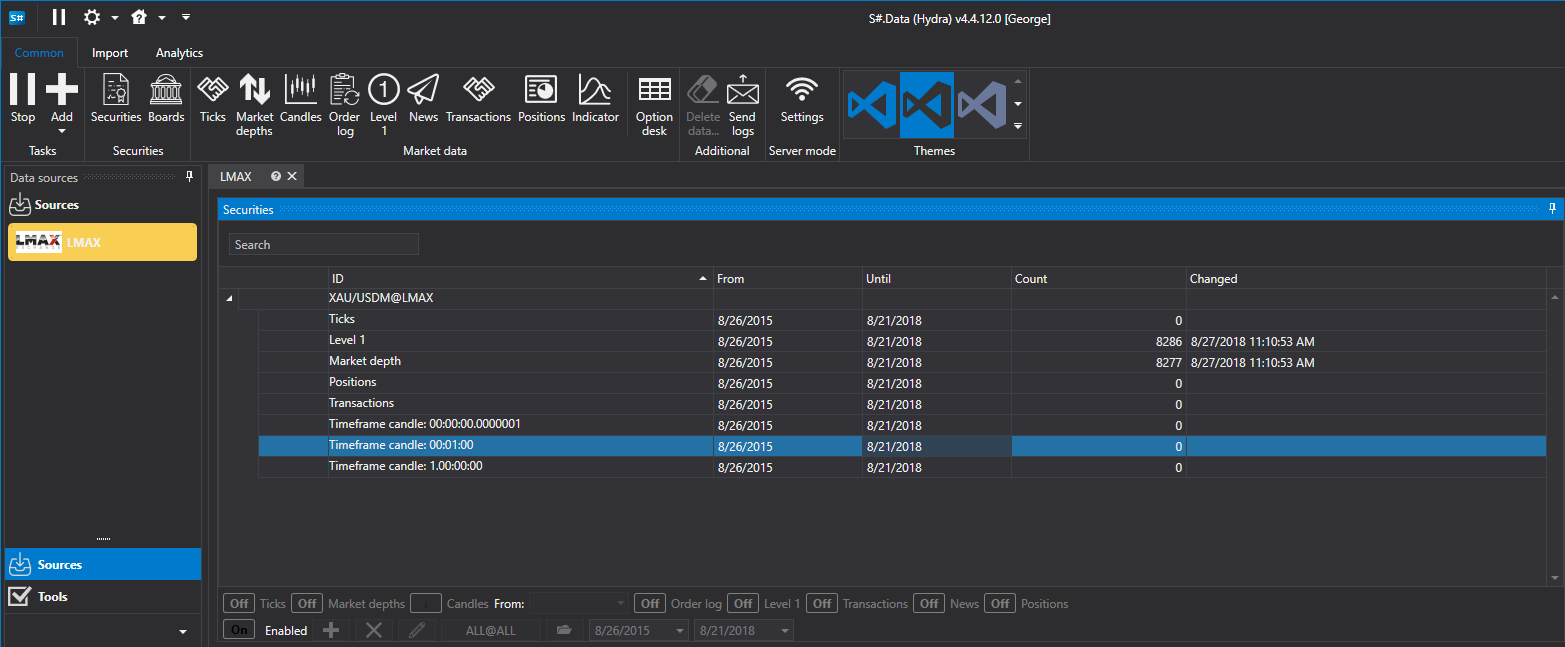Viewport: 1565px width, 647px height.
Task: Open the Indicator icon
Action: [595, 90]
